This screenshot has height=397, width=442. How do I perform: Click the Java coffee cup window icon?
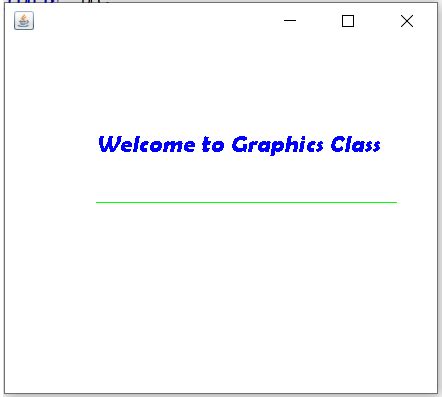tap(24, 21)
